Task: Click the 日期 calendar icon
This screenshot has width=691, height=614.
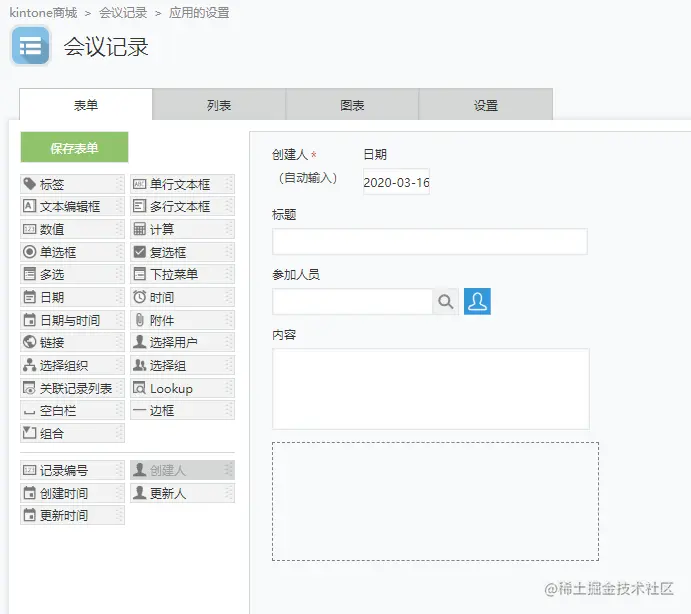Action: 30,297
